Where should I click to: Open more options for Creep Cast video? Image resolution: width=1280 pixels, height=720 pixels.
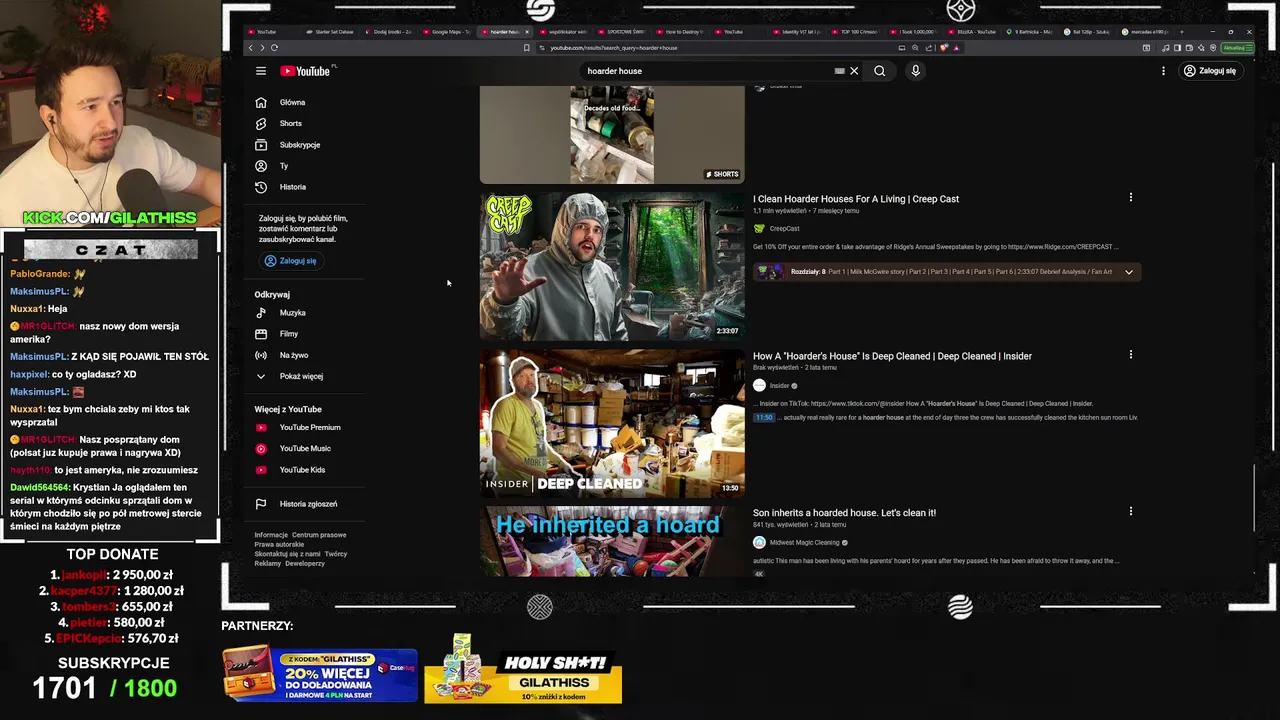(x=1131, y=198)
